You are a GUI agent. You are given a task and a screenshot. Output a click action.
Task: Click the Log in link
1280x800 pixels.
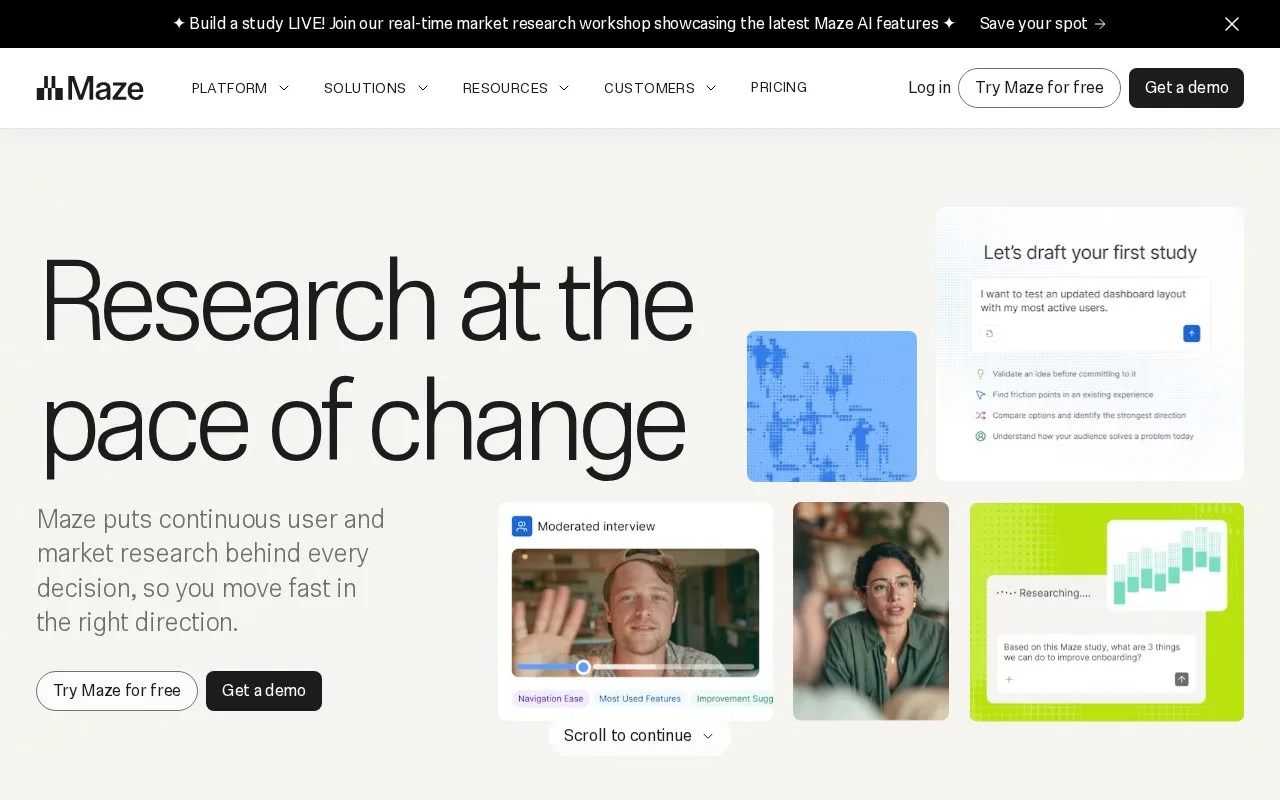click(x=929, y=88)
